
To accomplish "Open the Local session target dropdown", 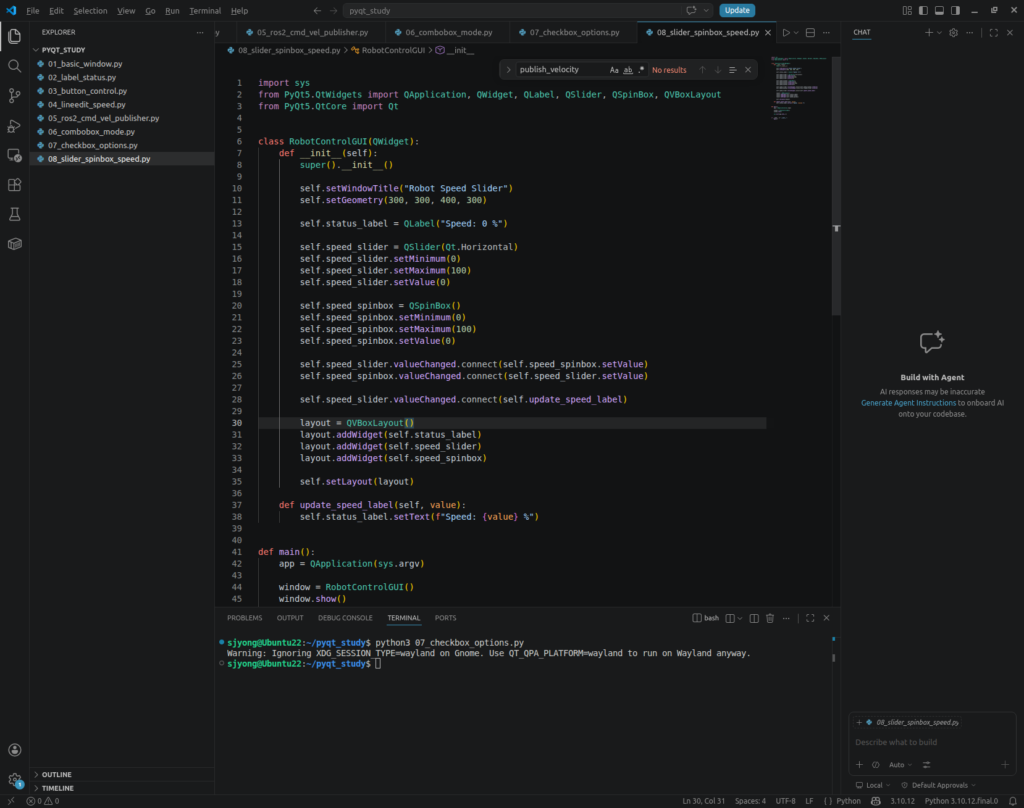I will [x=873, y=785].
